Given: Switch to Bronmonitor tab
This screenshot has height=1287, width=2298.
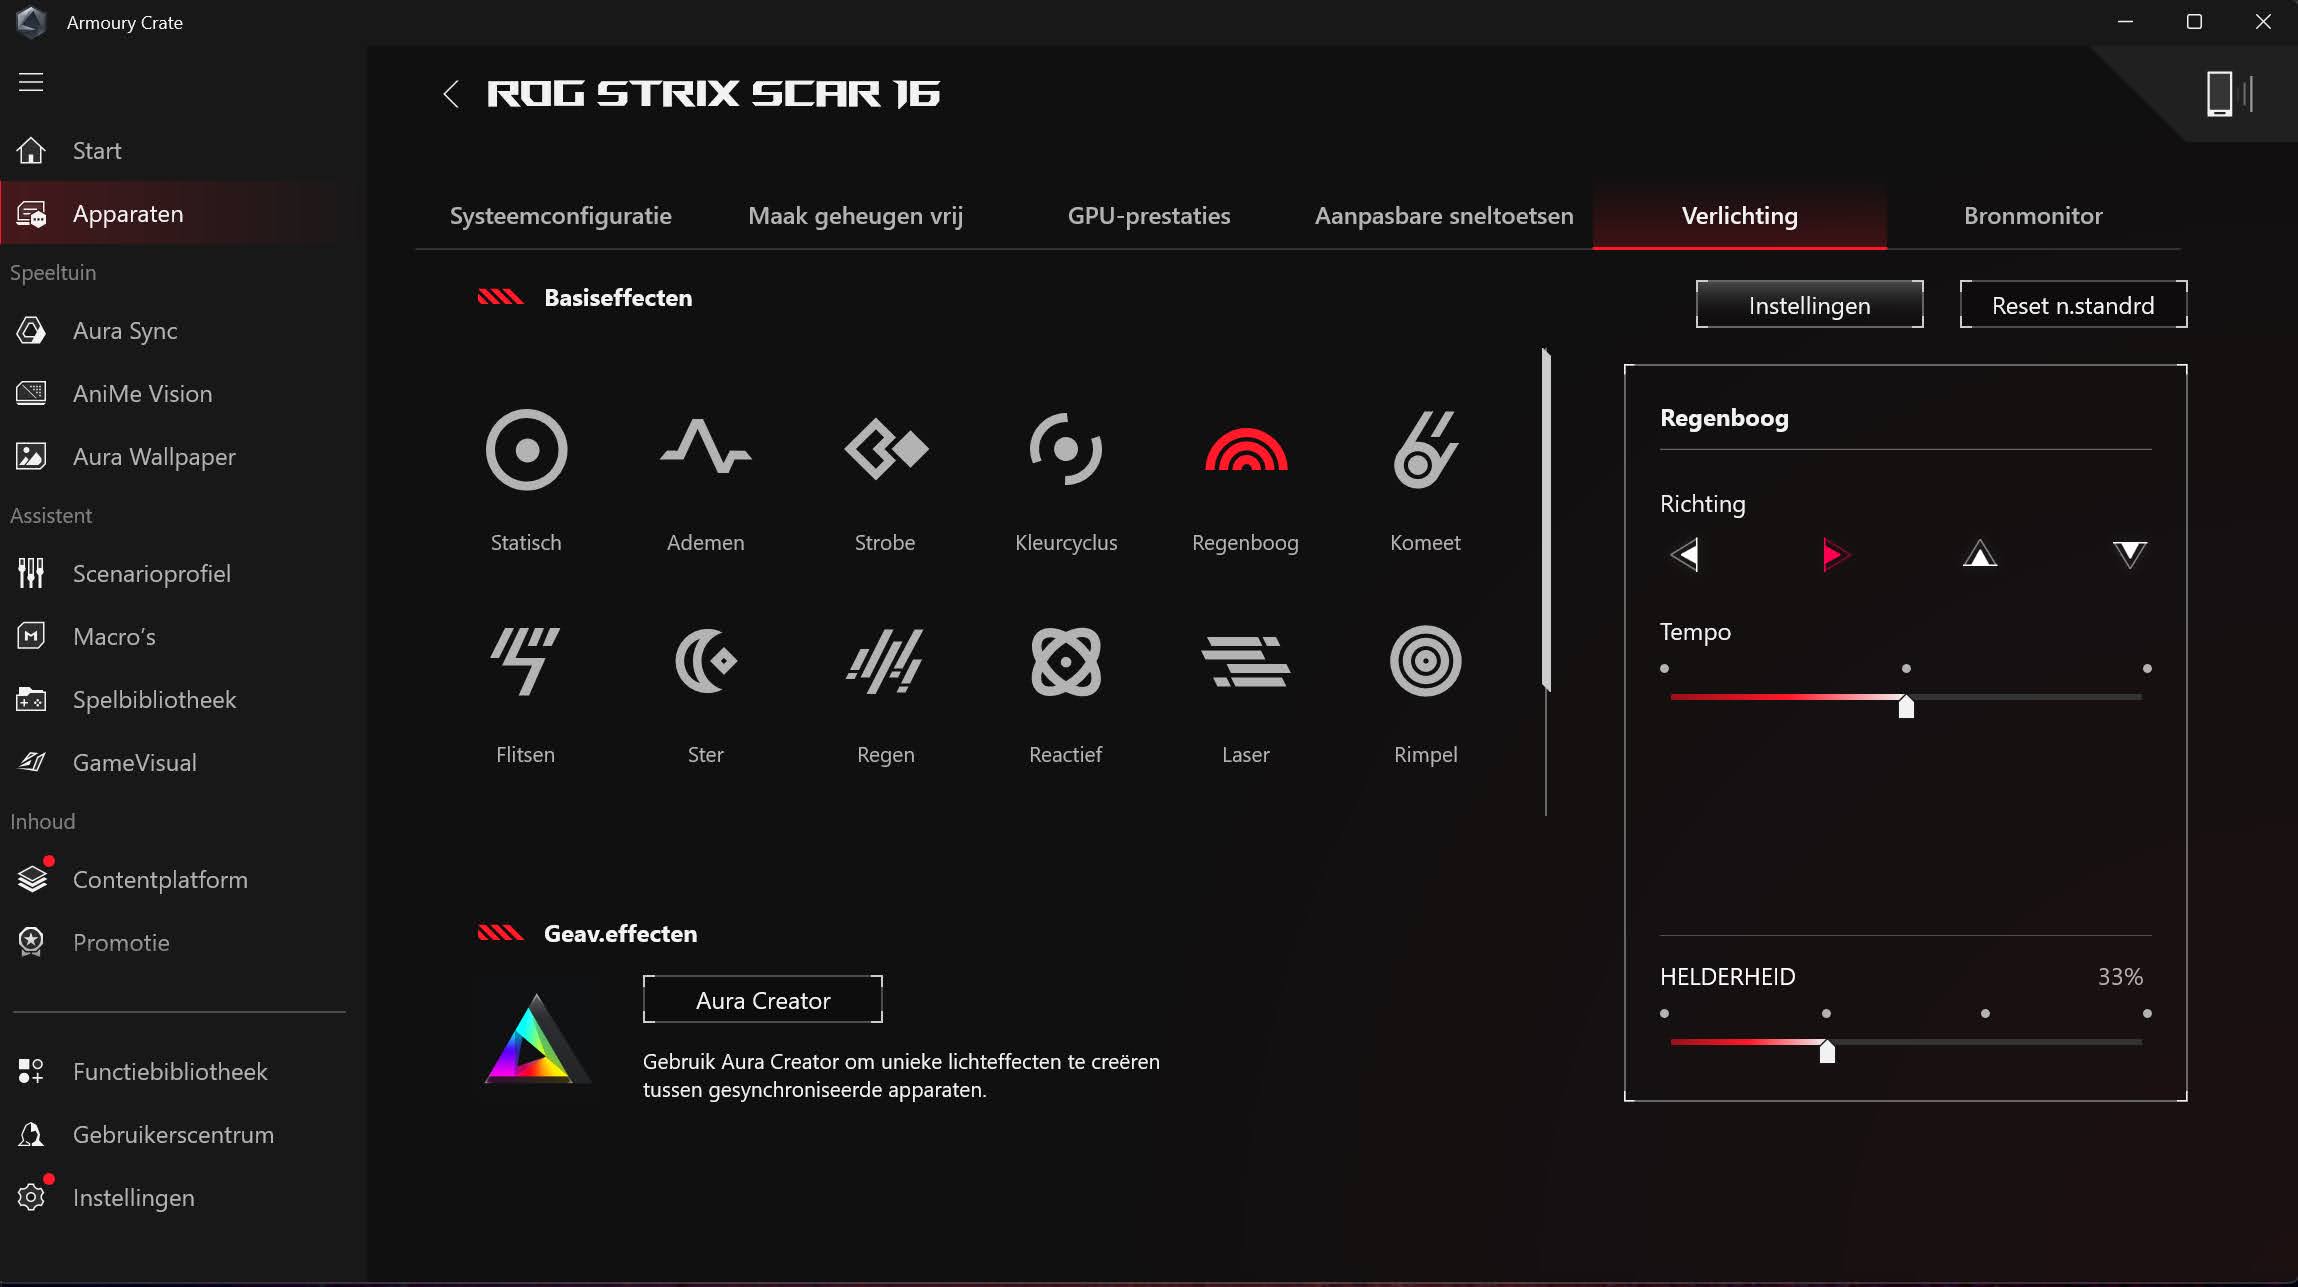Looking at the screenshot, I should click(2033, 216).
